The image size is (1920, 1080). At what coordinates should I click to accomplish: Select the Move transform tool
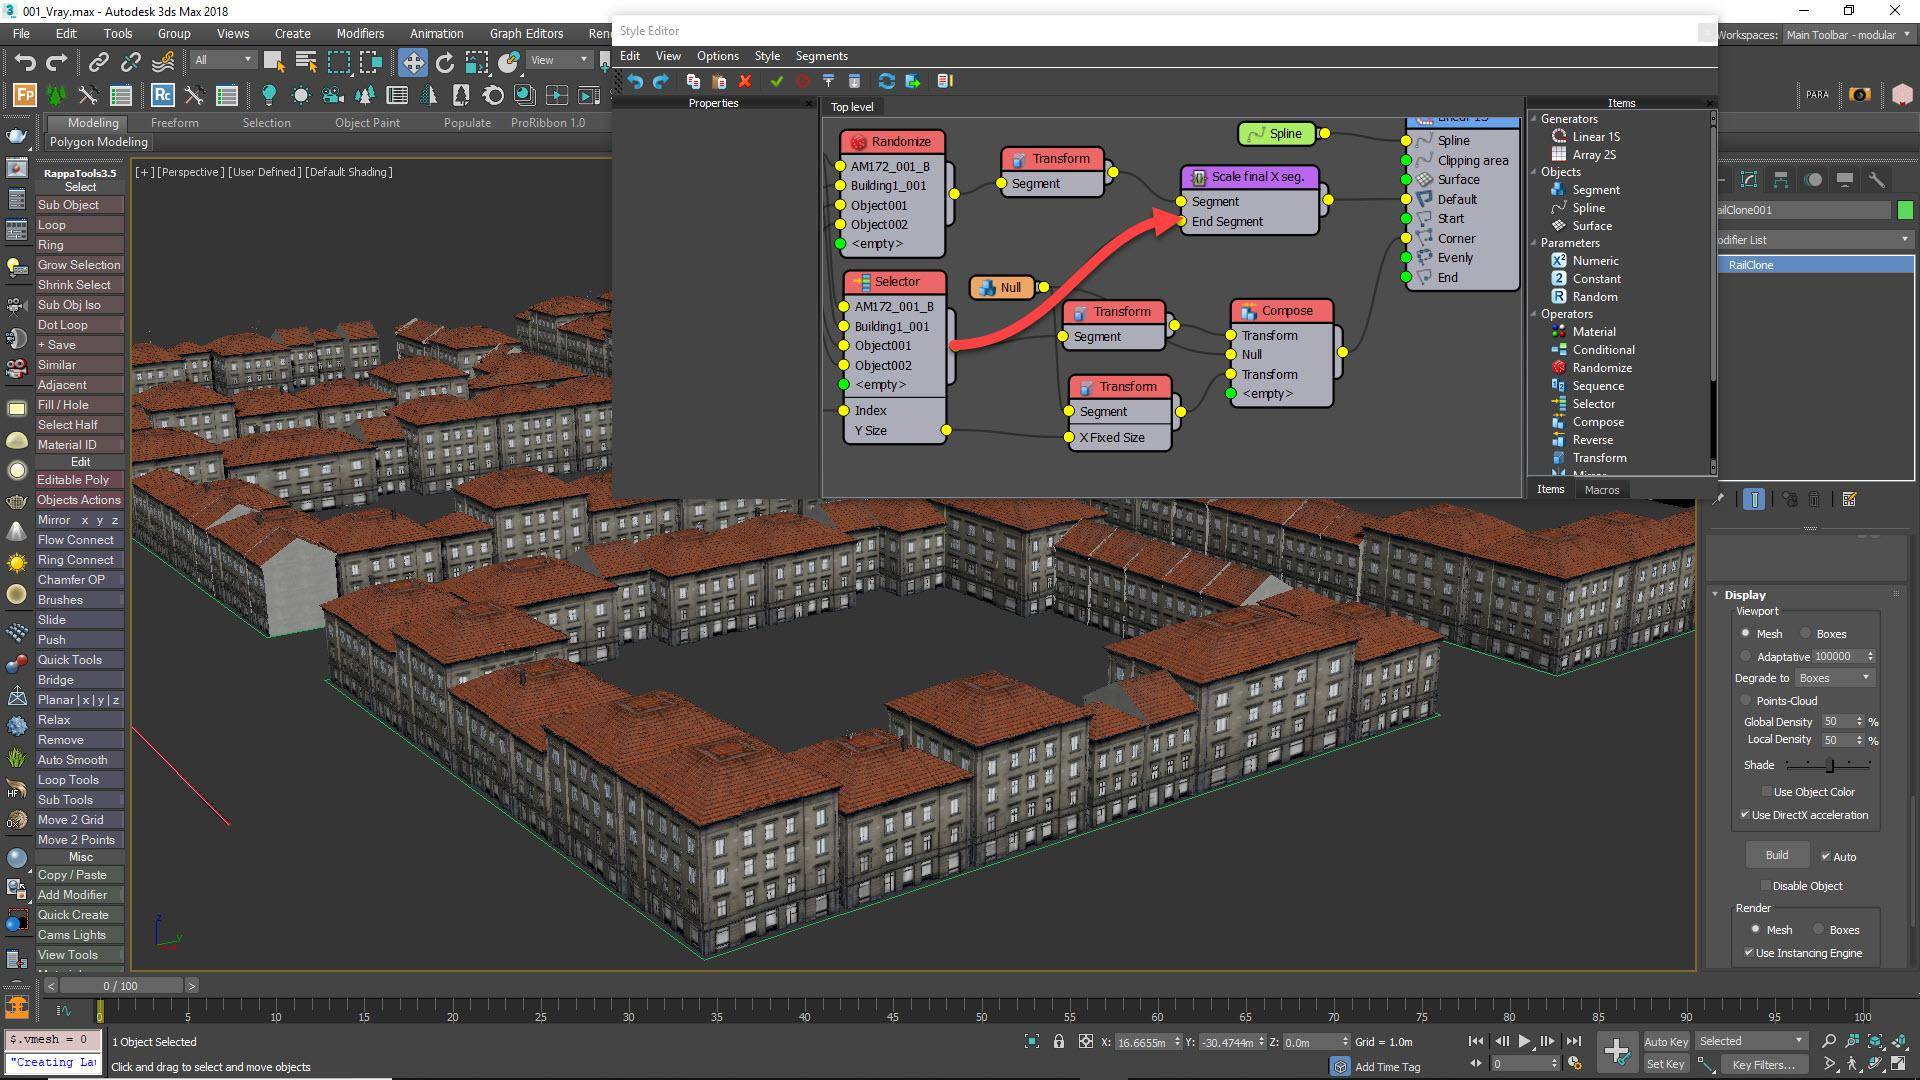click(412, 62)
